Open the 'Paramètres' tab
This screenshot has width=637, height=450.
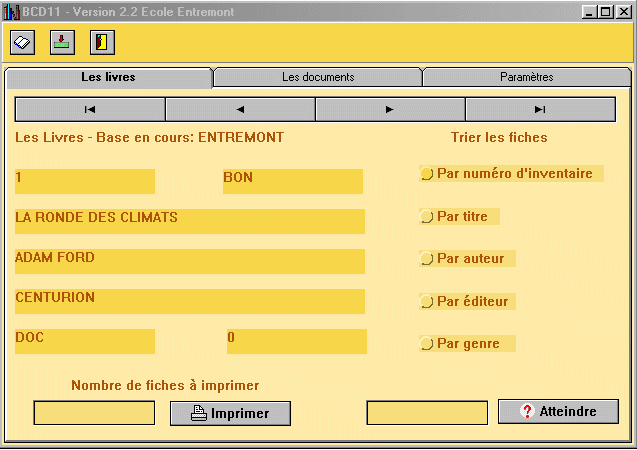526,77
